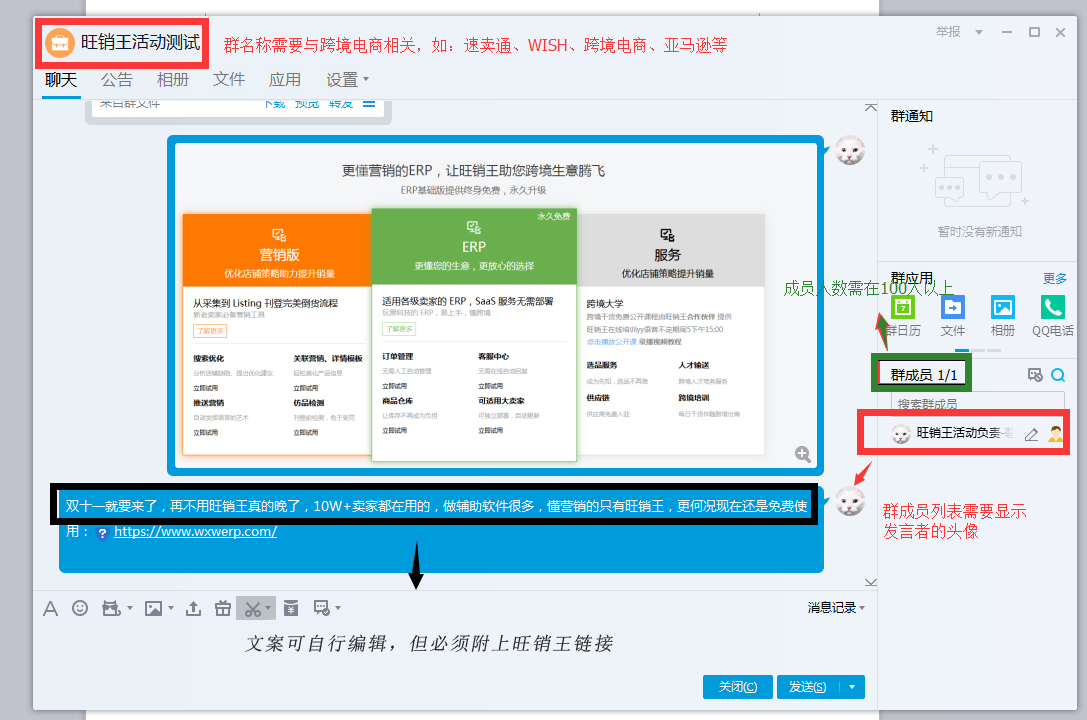The image size is (1087, 720).
Task: Open the send options arrow beside 发送(S)
Action: [852, 687]
